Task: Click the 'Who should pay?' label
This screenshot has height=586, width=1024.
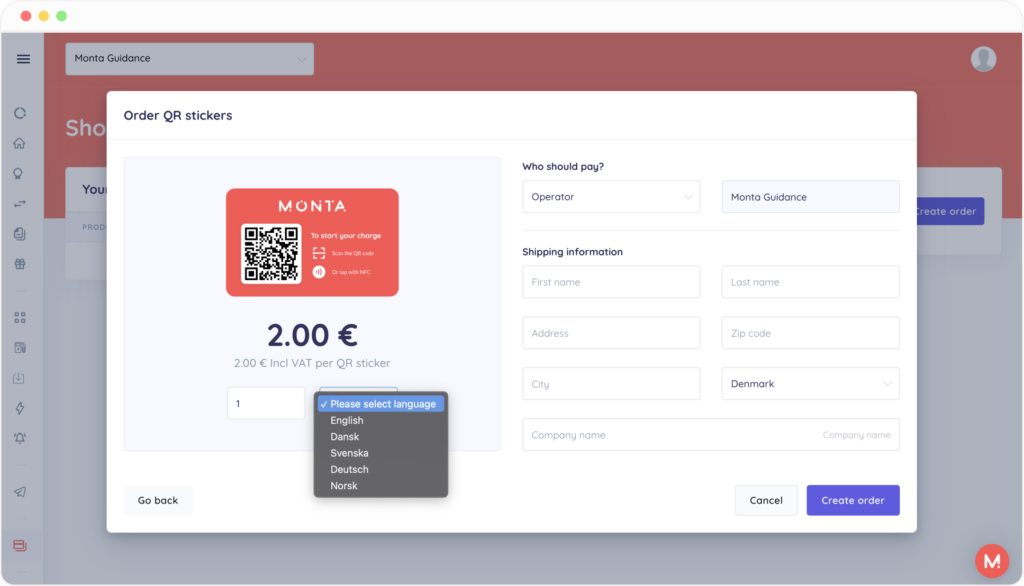Action: (x=563, y=167)
